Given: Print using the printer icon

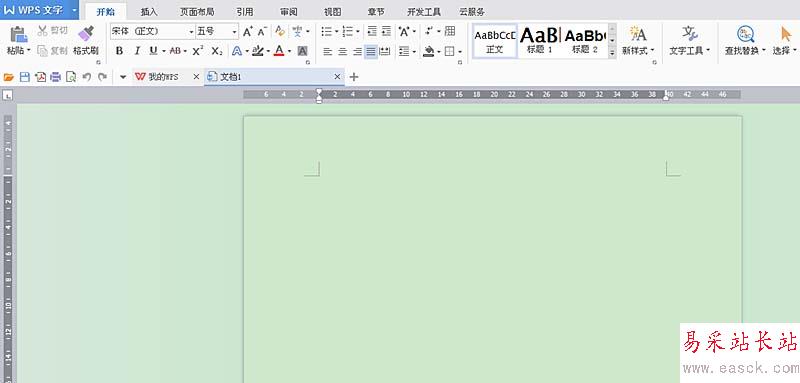Looking at the screenshot, I should (56, 77).
